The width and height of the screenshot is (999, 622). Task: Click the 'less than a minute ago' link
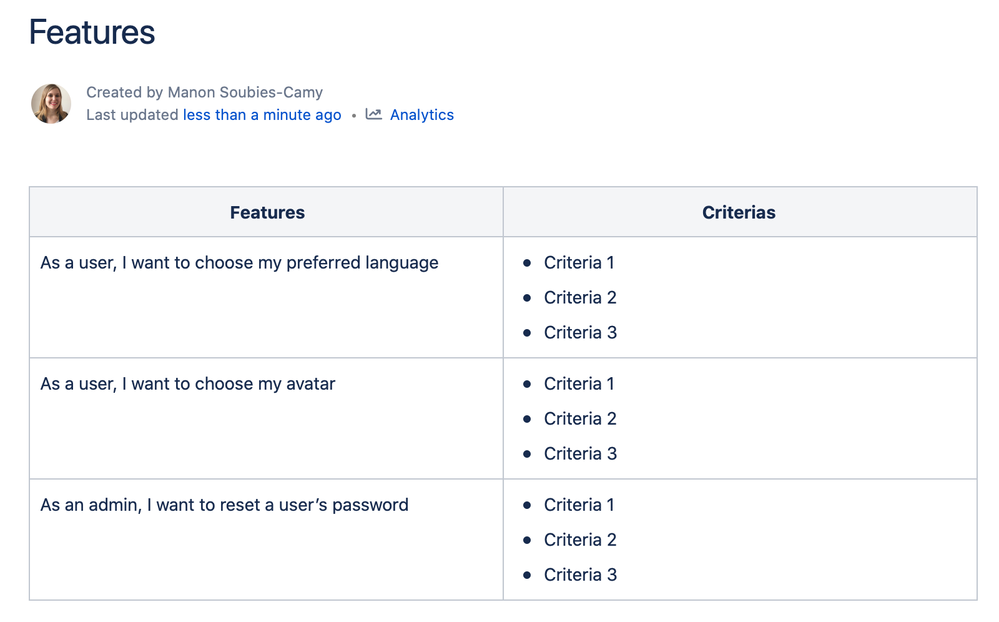[262, 115]
